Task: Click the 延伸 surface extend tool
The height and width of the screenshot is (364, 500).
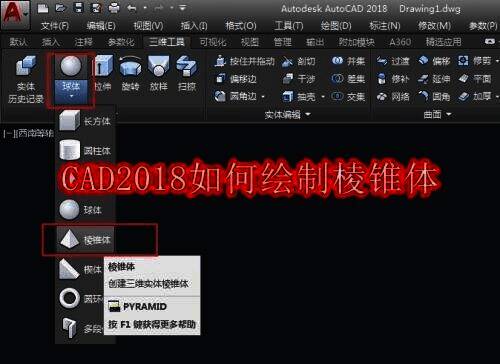Action: 434,79
